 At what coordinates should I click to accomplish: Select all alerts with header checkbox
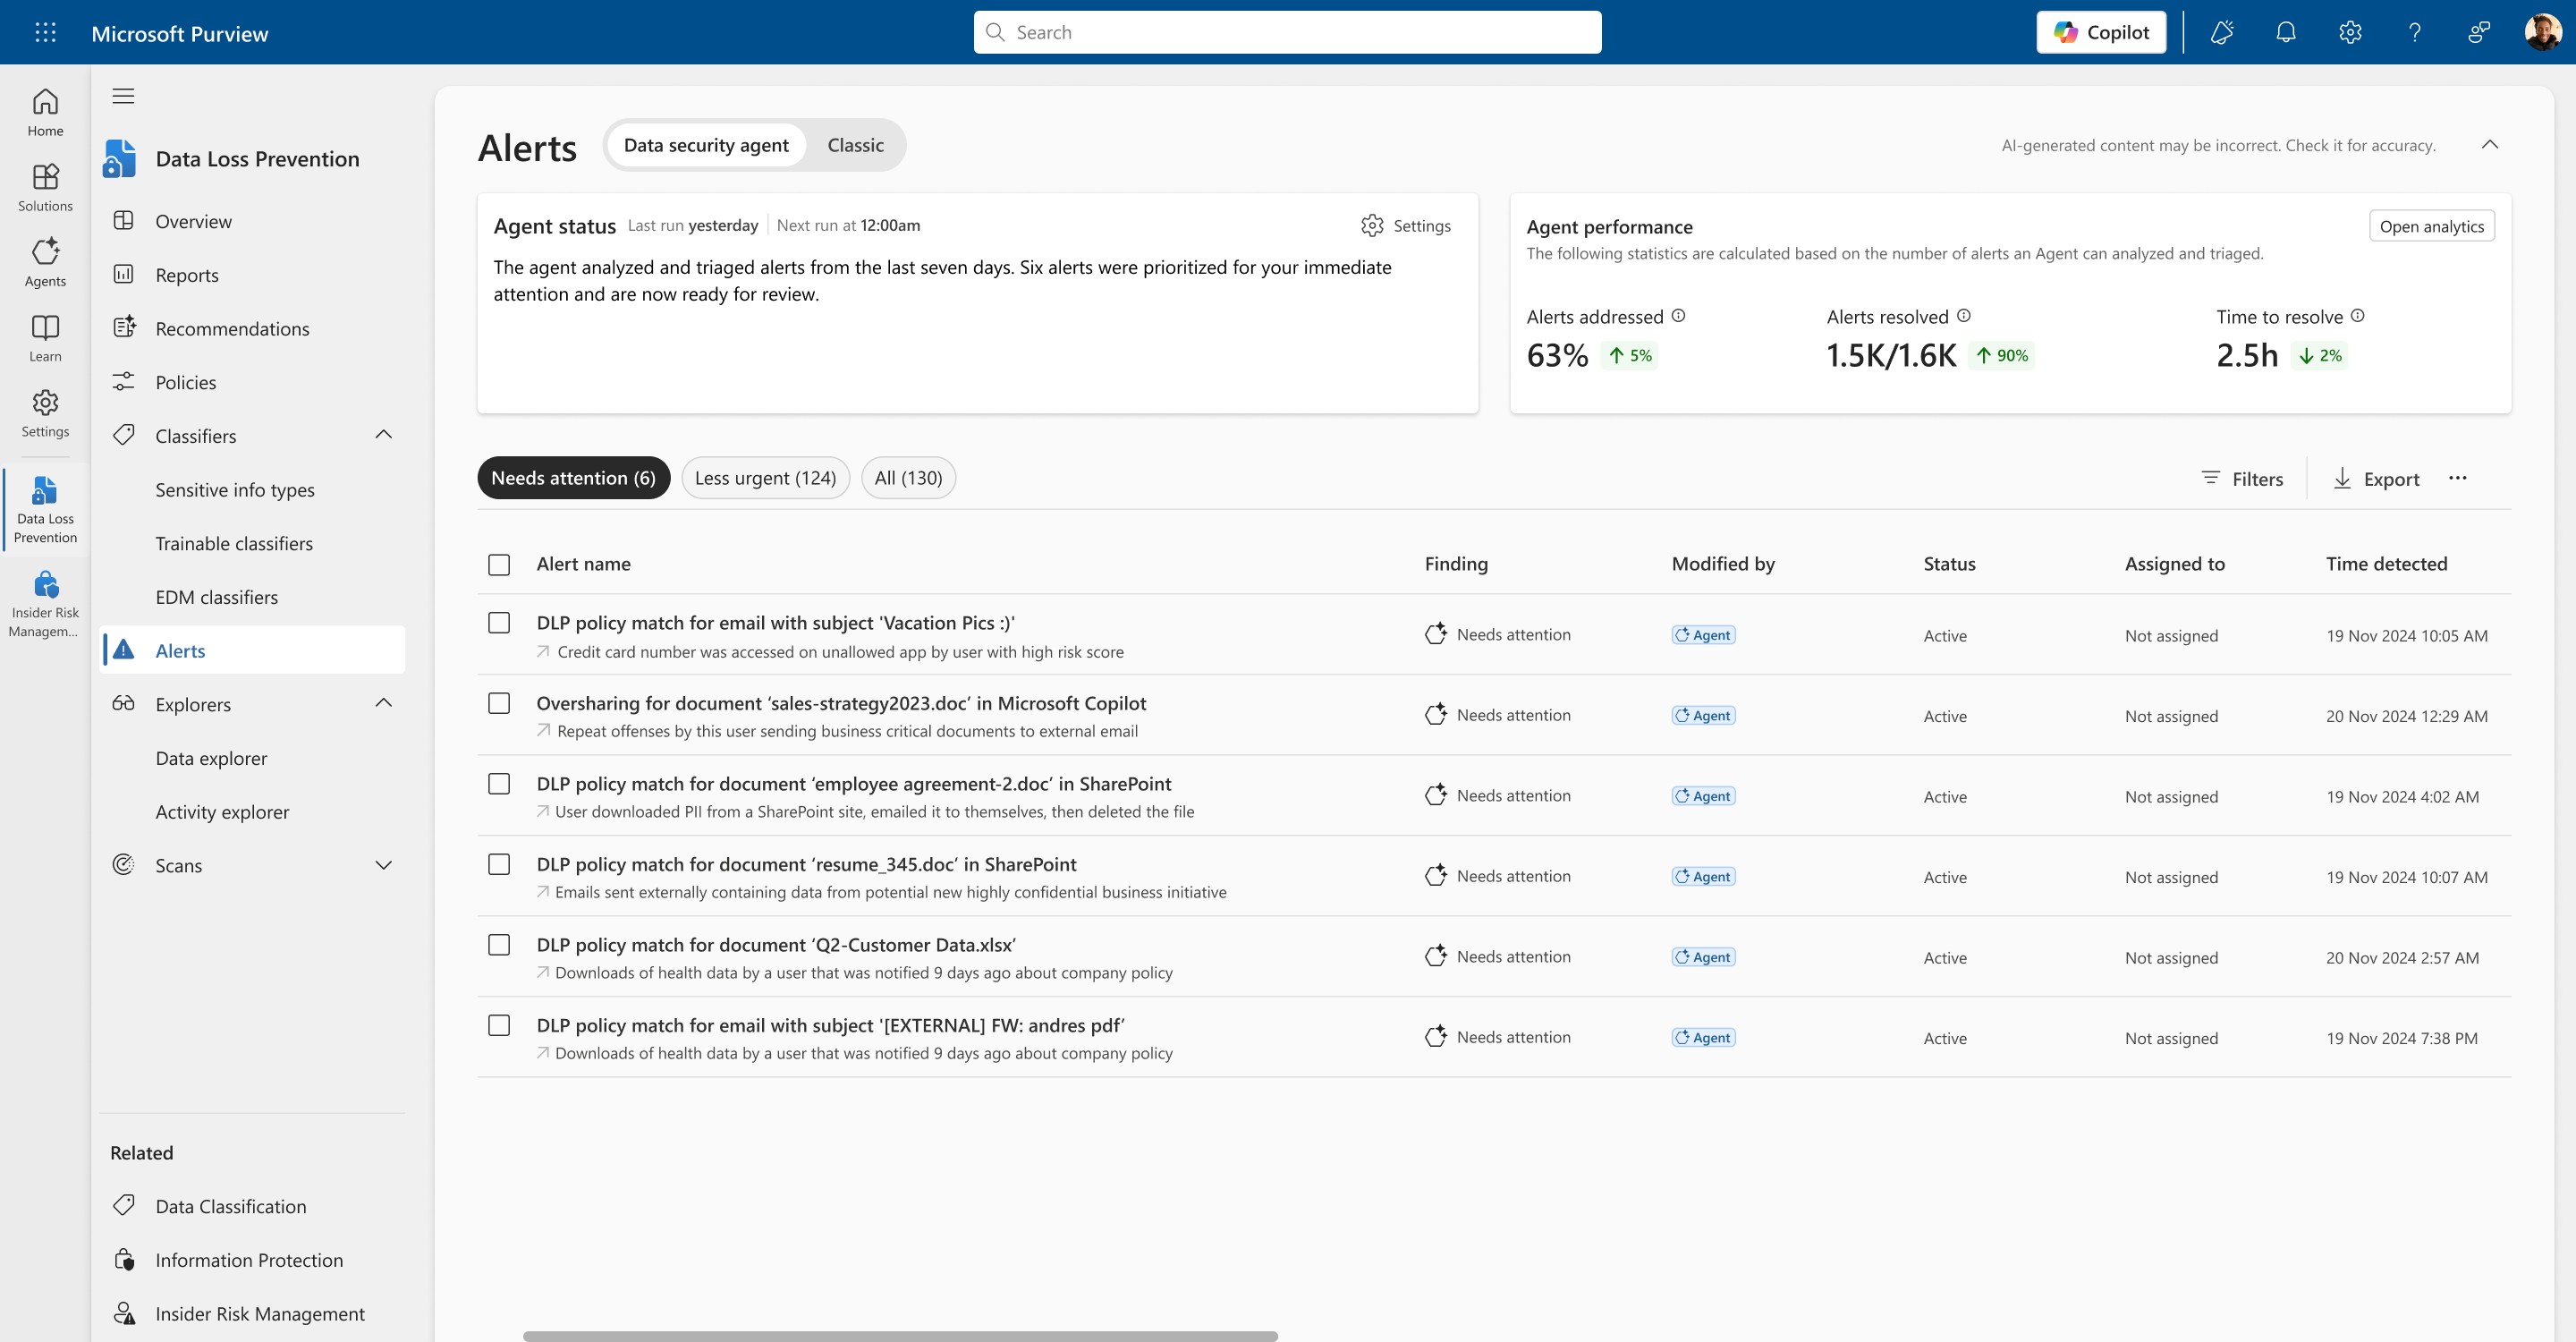499,565
